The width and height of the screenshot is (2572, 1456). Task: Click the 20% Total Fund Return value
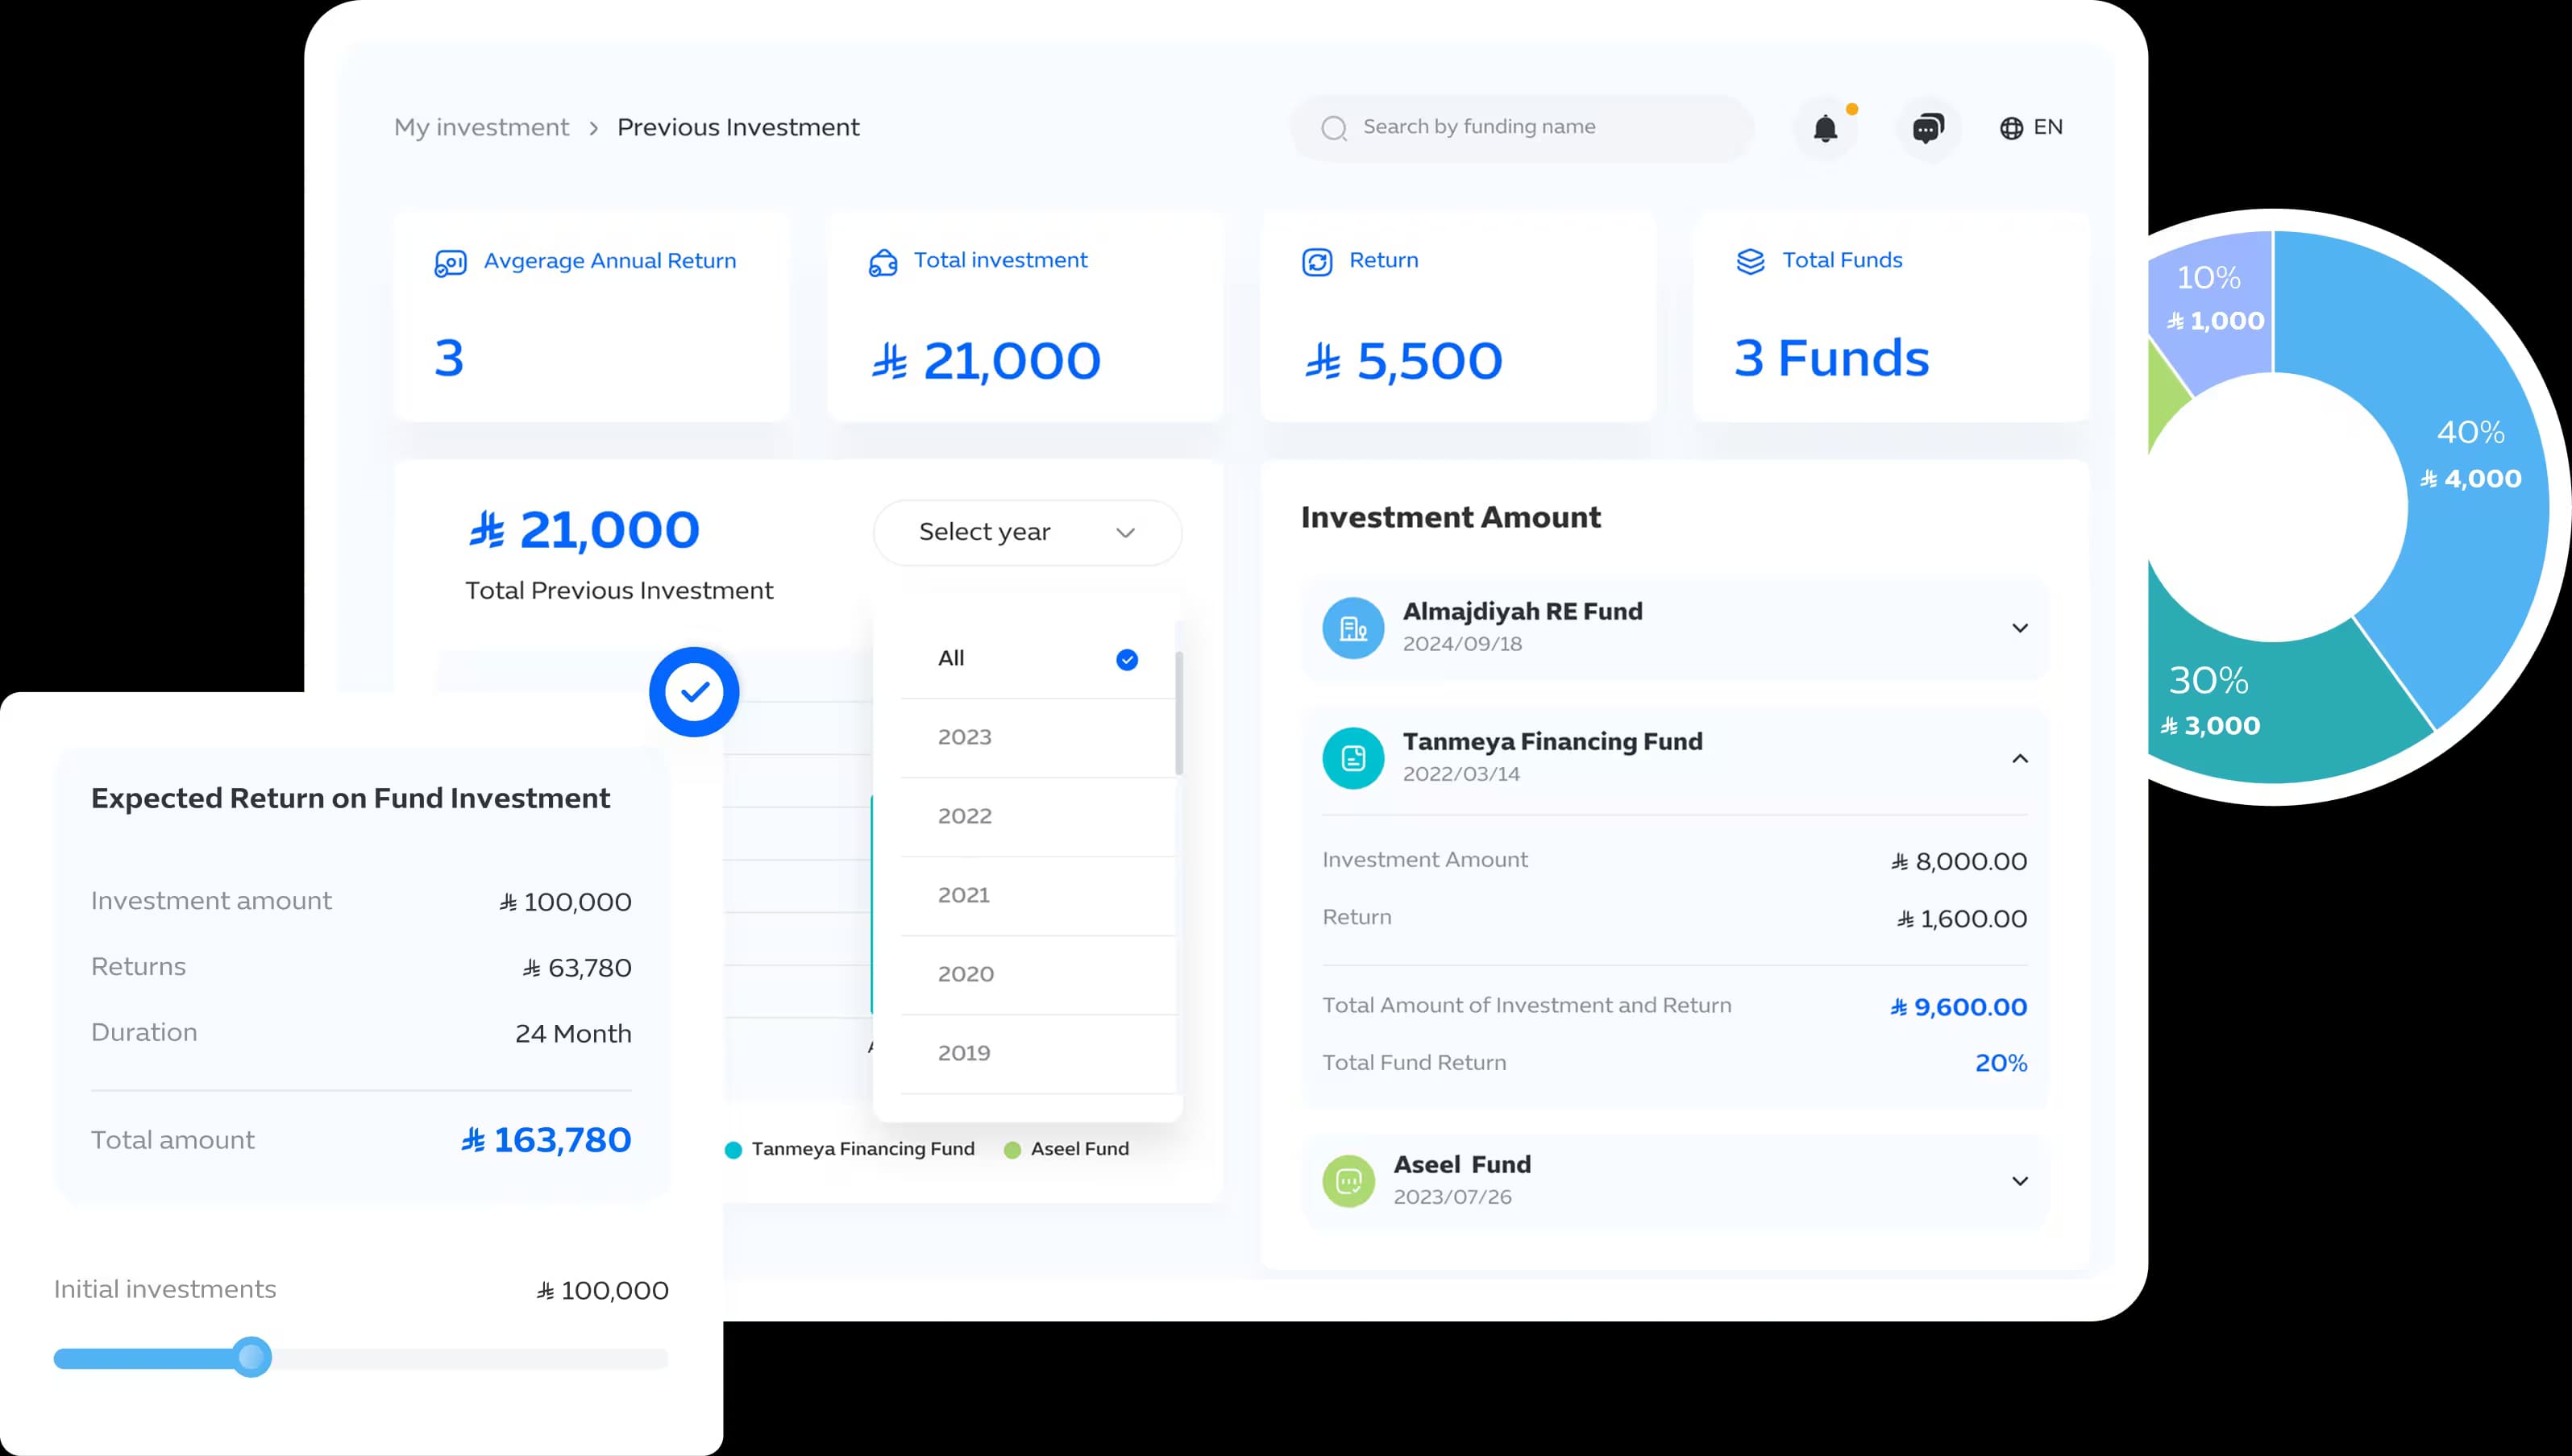click(2001, 1063)
